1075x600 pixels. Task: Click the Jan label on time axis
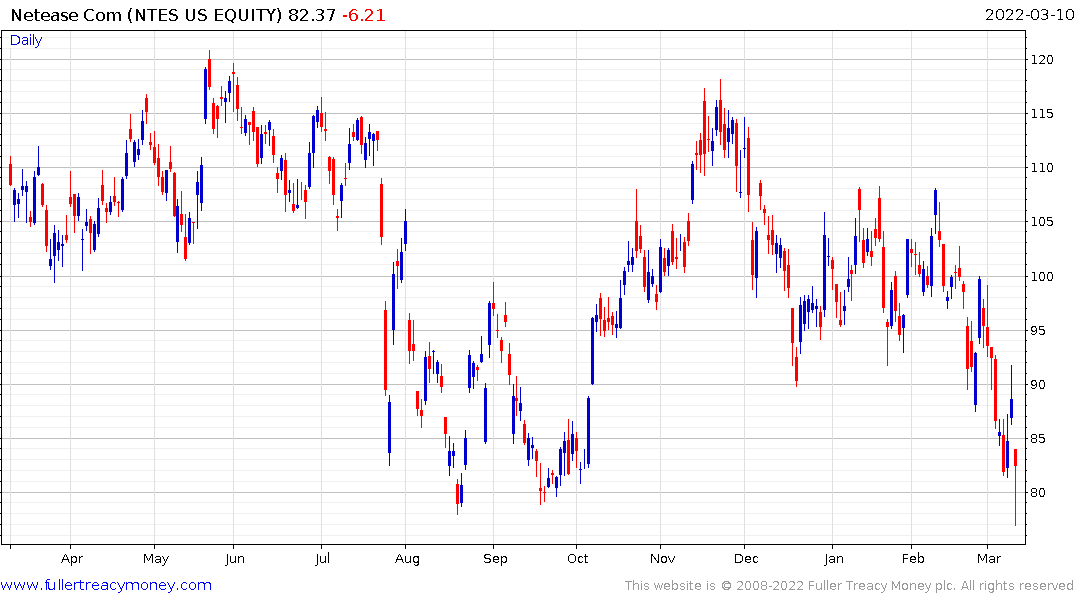[x=834, y=559]
